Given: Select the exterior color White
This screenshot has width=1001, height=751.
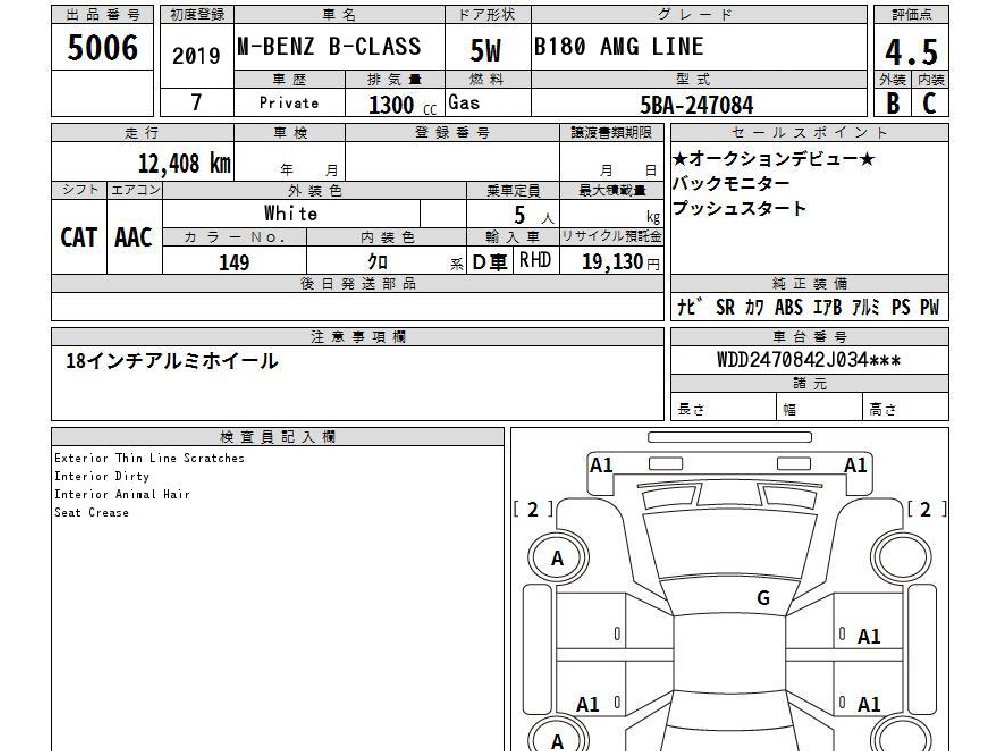Looking at the screenshot, I should [290, 213].
